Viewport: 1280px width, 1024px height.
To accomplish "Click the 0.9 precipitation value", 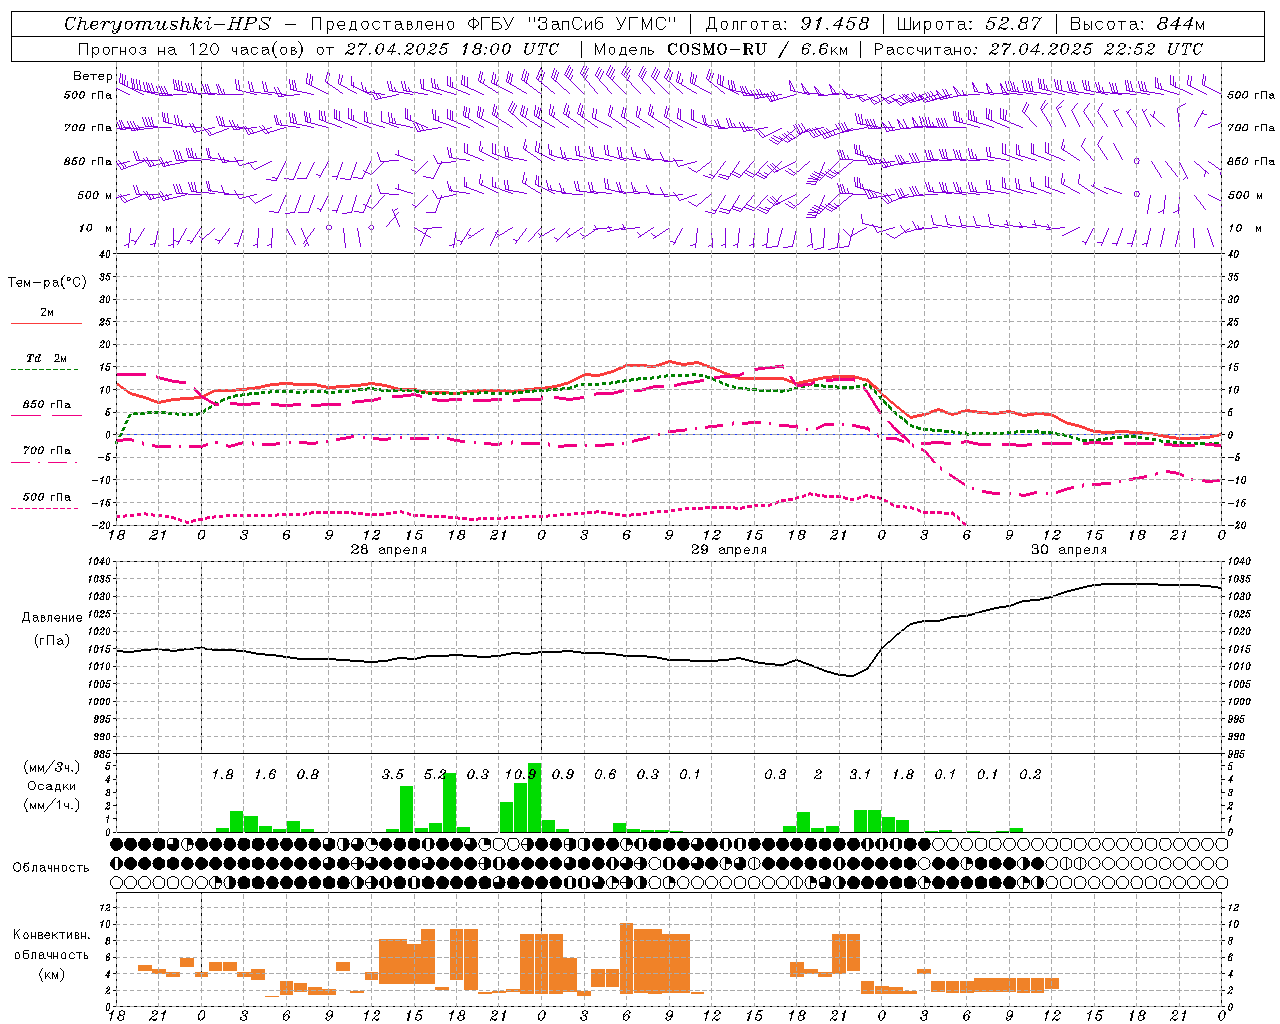I will 563,774.
